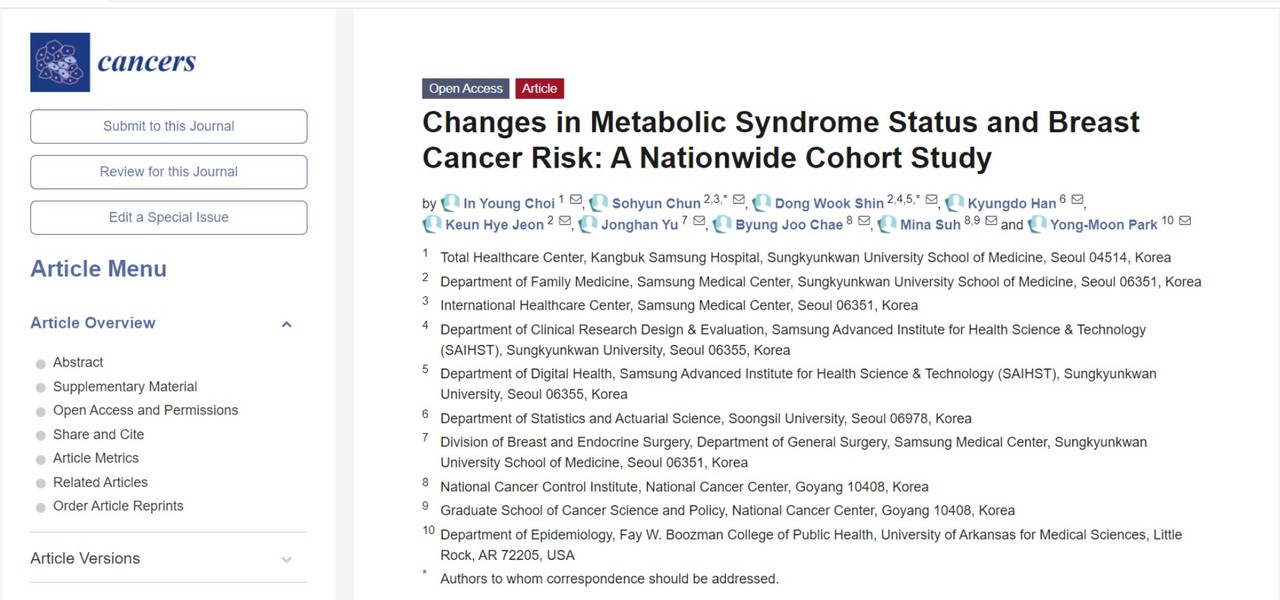The height and width of the screenshot is (600, 1280).
Task: Expand the Article Versions section
Action: [x=287, y=559]
